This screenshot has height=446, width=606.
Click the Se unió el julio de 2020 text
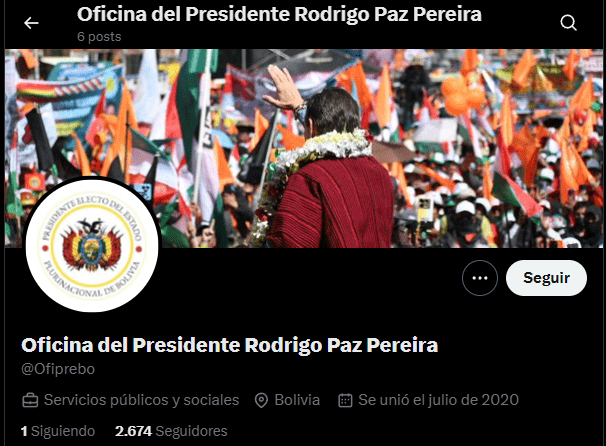click(438, 400)
